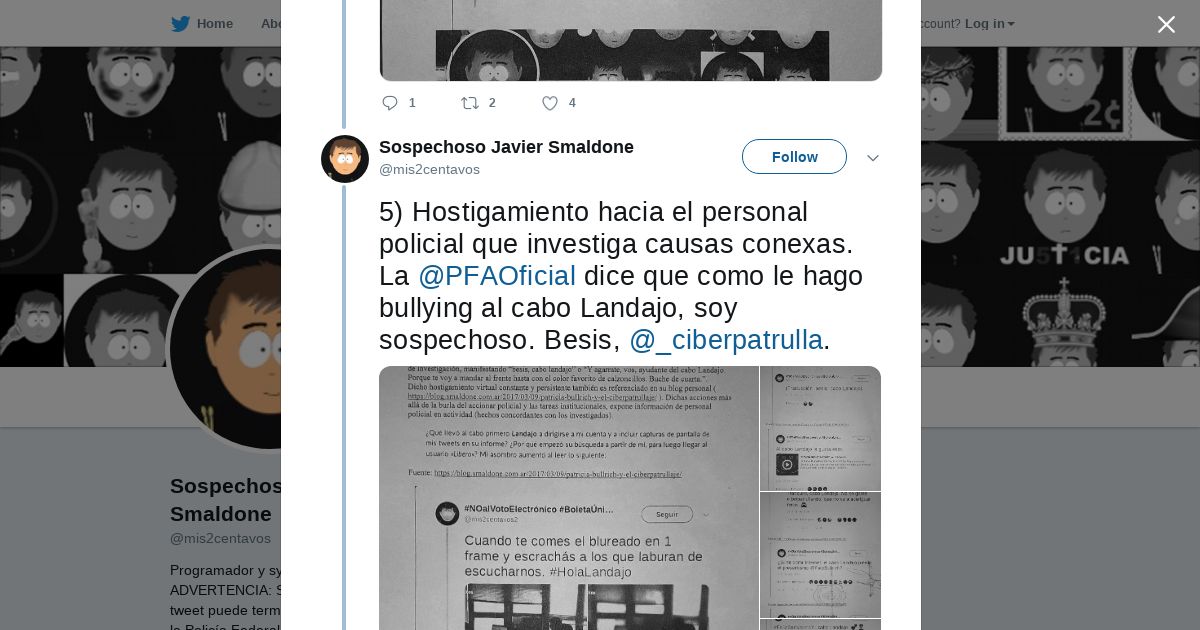
Task: Open the @PFAOficial mention link
Action: click(497, 276)
